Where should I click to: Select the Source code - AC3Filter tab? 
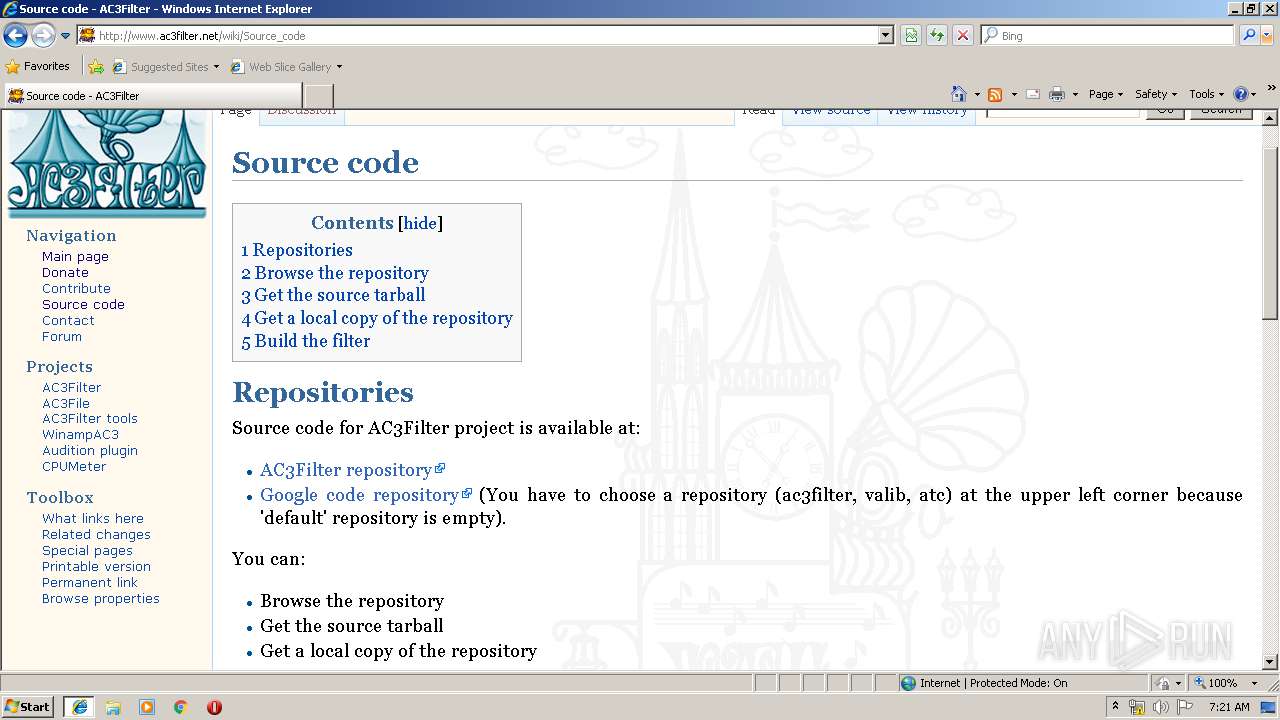[x=152, y=96]
